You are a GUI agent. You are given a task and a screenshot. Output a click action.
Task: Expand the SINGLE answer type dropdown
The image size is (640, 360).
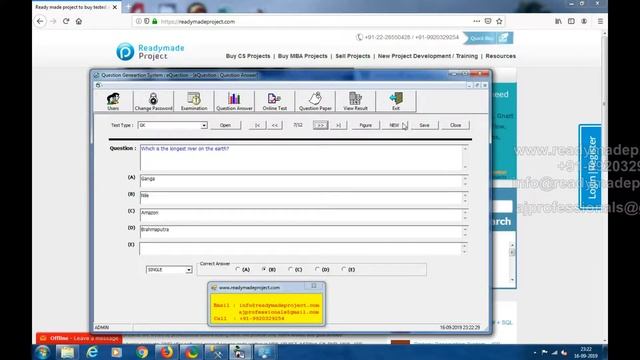coord(189,270)
